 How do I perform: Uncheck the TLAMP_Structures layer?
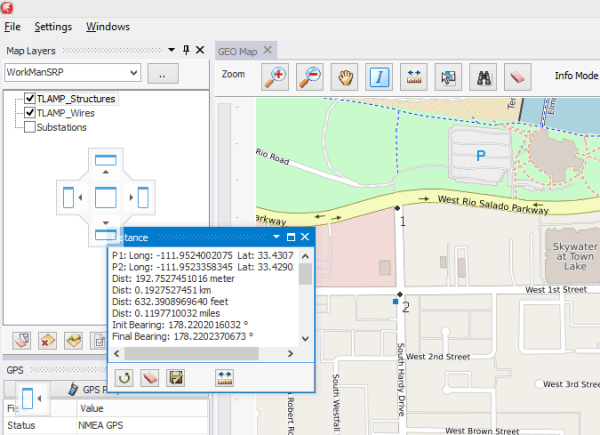[x=30, y=99]
